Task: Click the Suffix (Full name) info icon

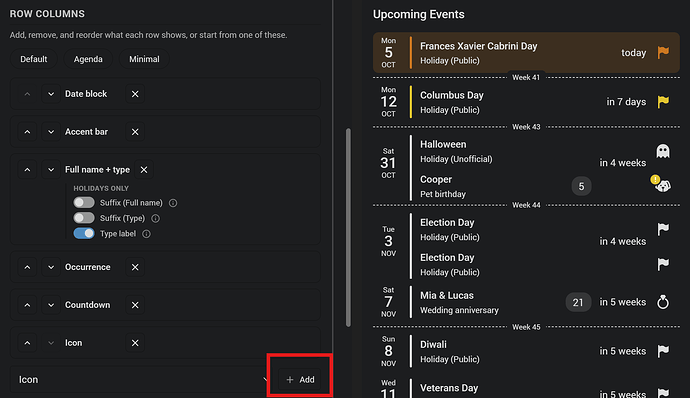Action: [x=173, y=203]
